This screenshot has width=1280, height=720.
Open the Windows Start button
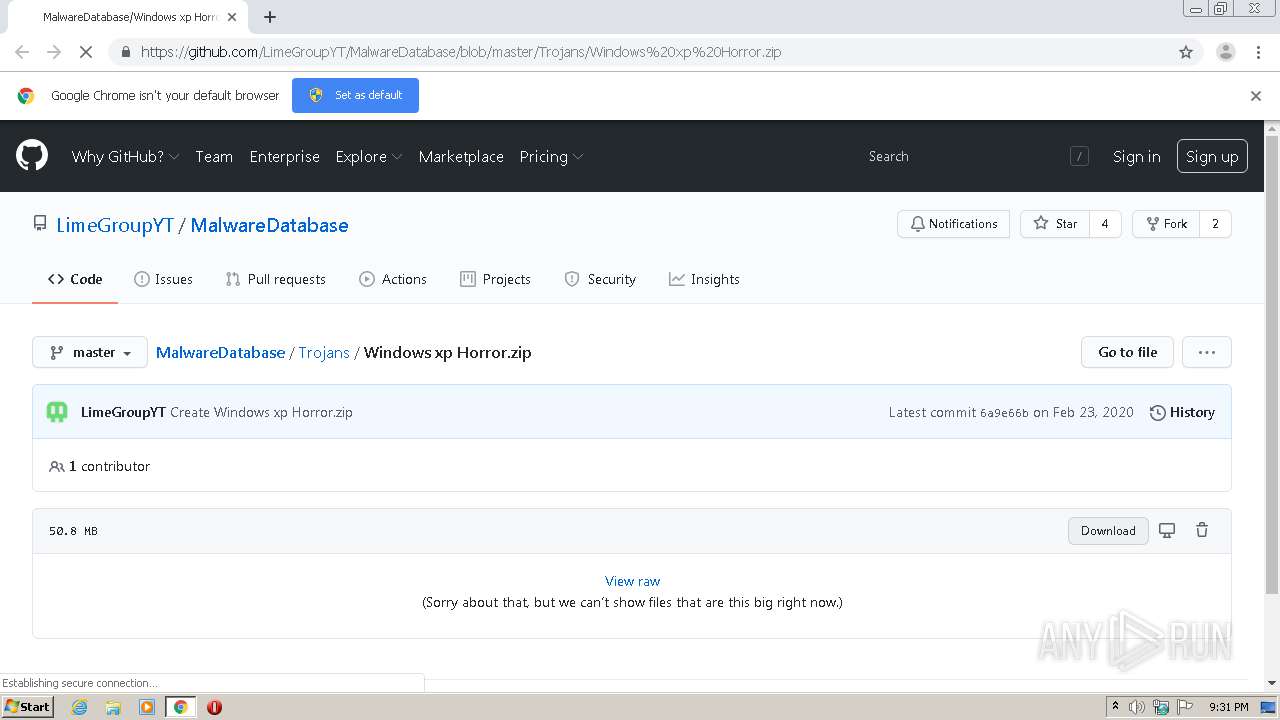coord(27,707)
